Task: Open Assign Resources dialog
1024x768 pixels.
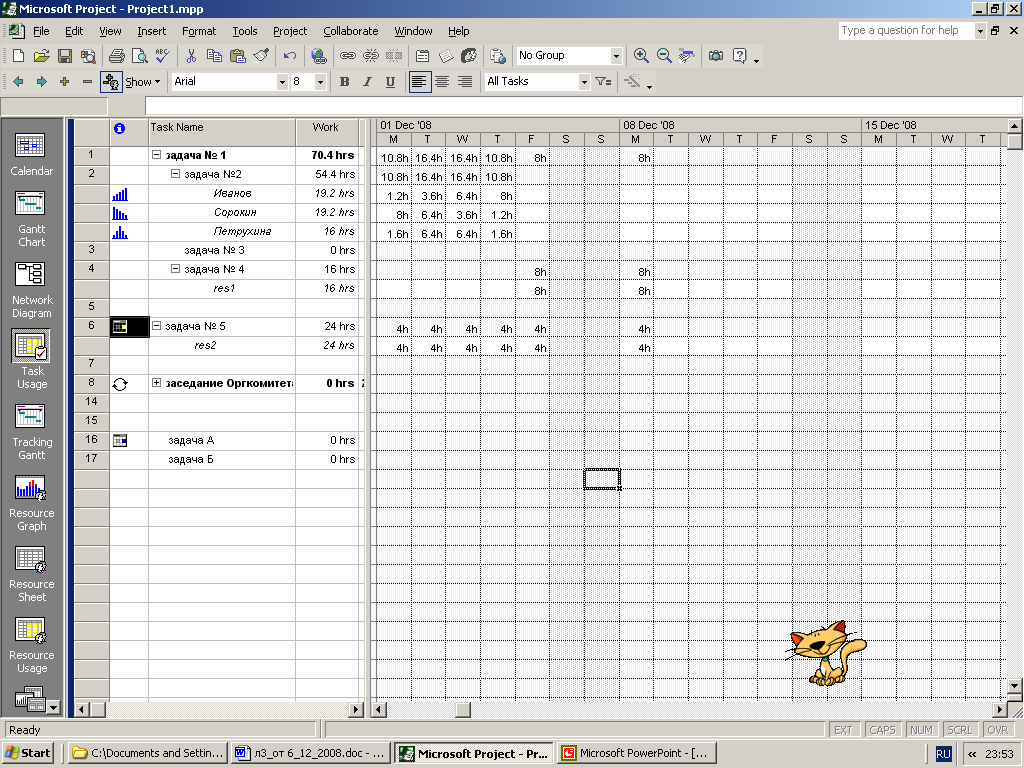Action: coord(469,56)
